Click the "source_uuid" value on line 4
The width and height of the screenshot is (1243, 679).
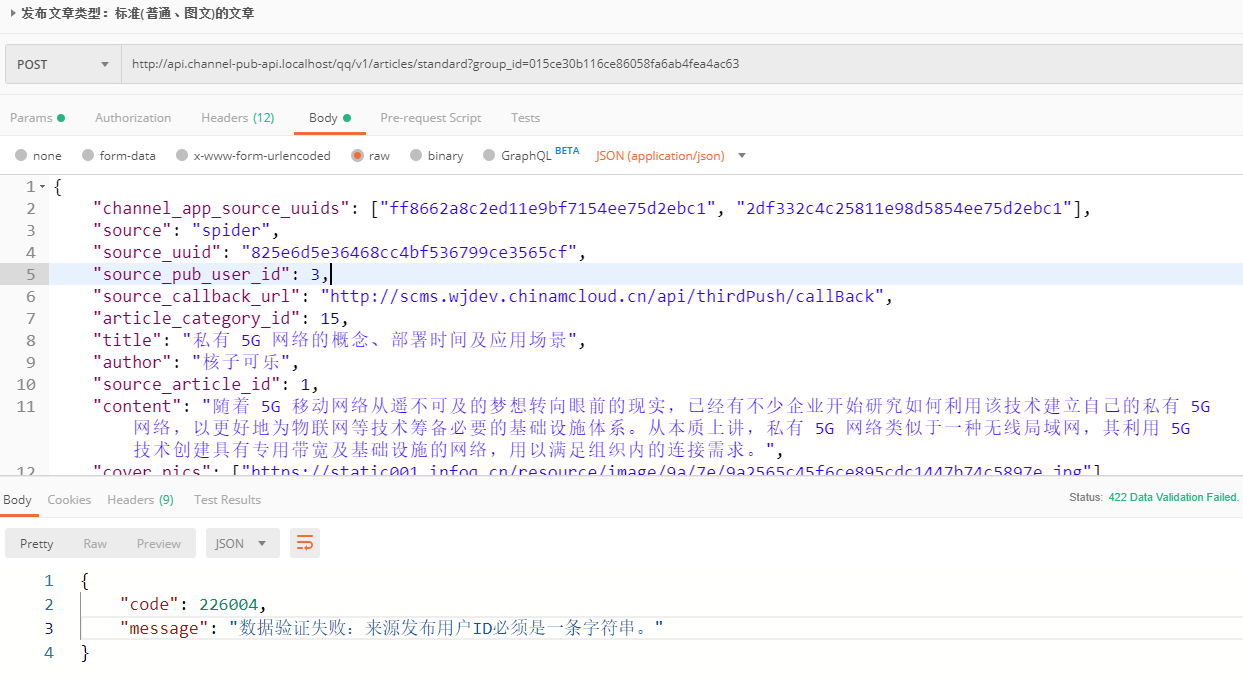tap(409, 252)
